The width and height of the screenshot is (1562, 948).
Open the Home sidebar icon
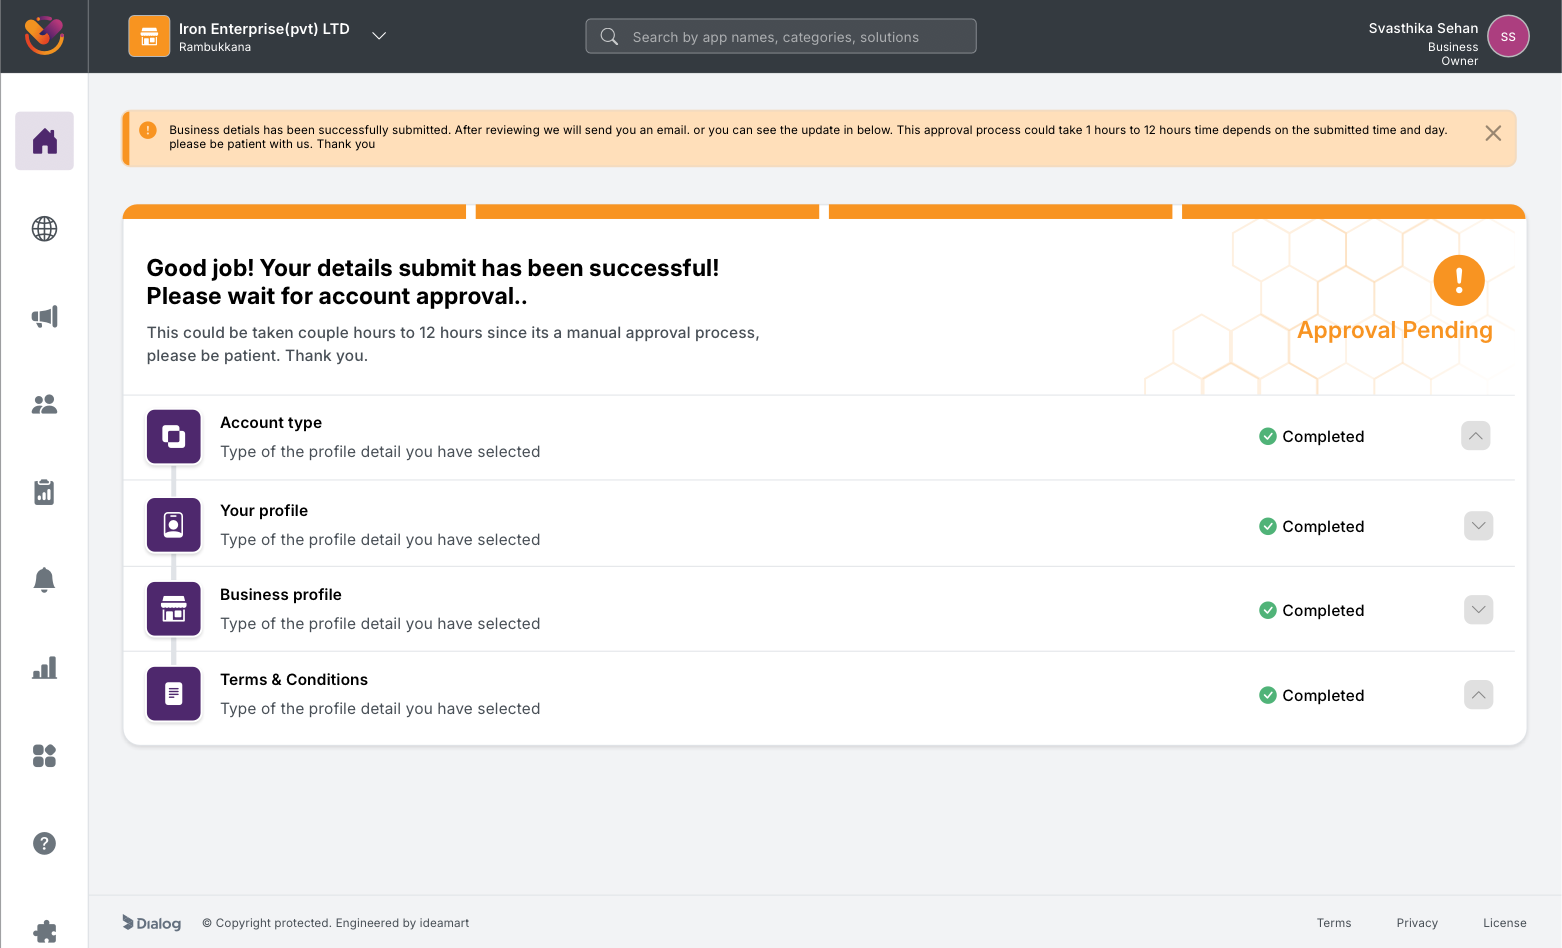click(x=44, y=141)
